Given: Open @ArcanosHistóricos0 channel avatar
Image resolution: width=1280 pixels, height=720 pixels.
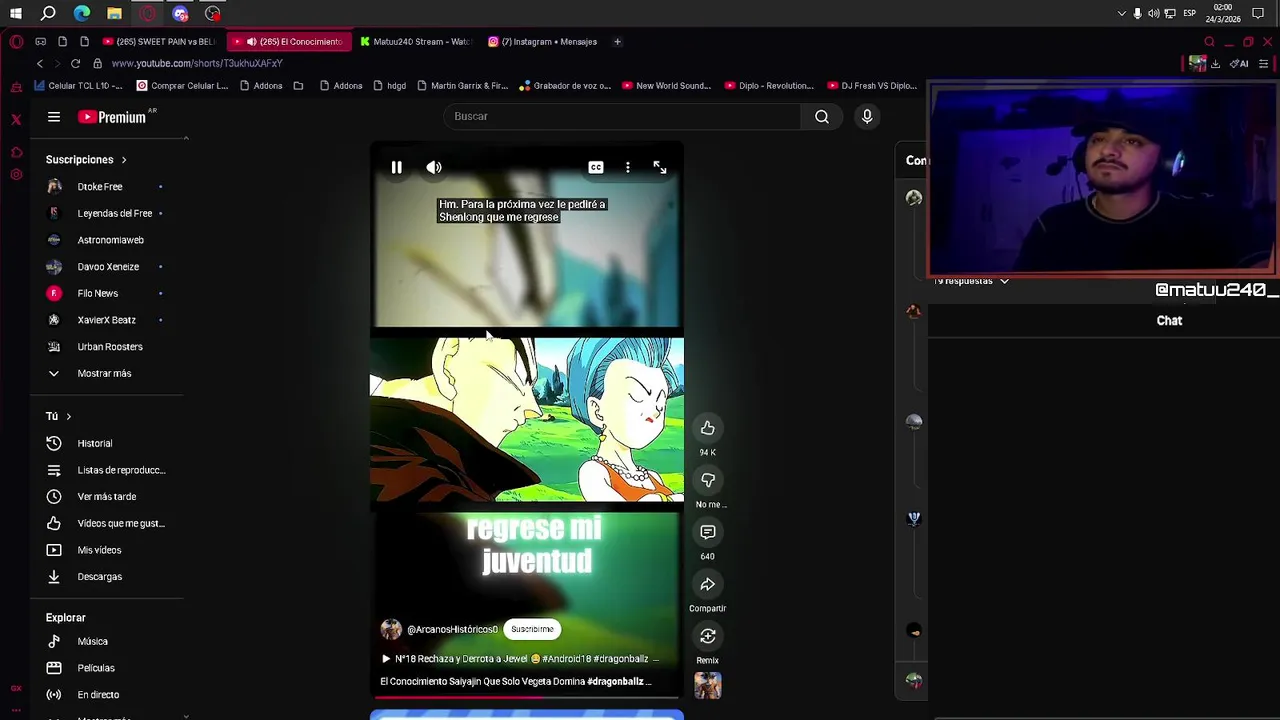Looking at the screenshot, I should [391, 629].
